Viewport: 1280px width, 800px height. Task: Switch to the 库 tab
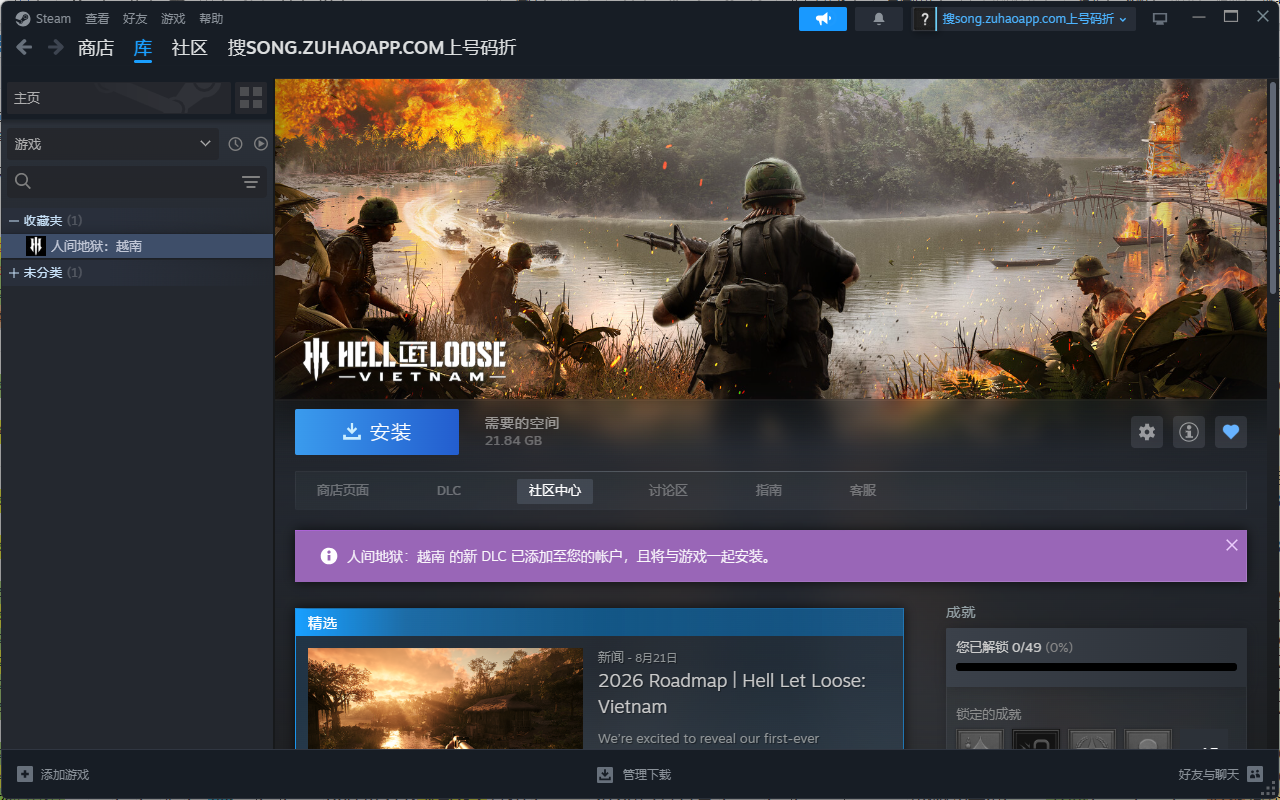[143, 48]
